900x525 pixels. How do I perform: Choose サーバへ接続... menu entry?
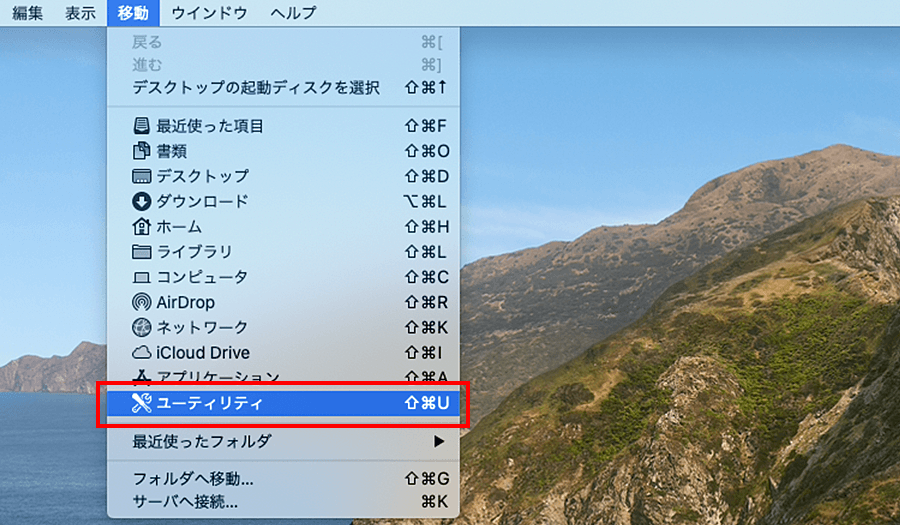(185, 501)
